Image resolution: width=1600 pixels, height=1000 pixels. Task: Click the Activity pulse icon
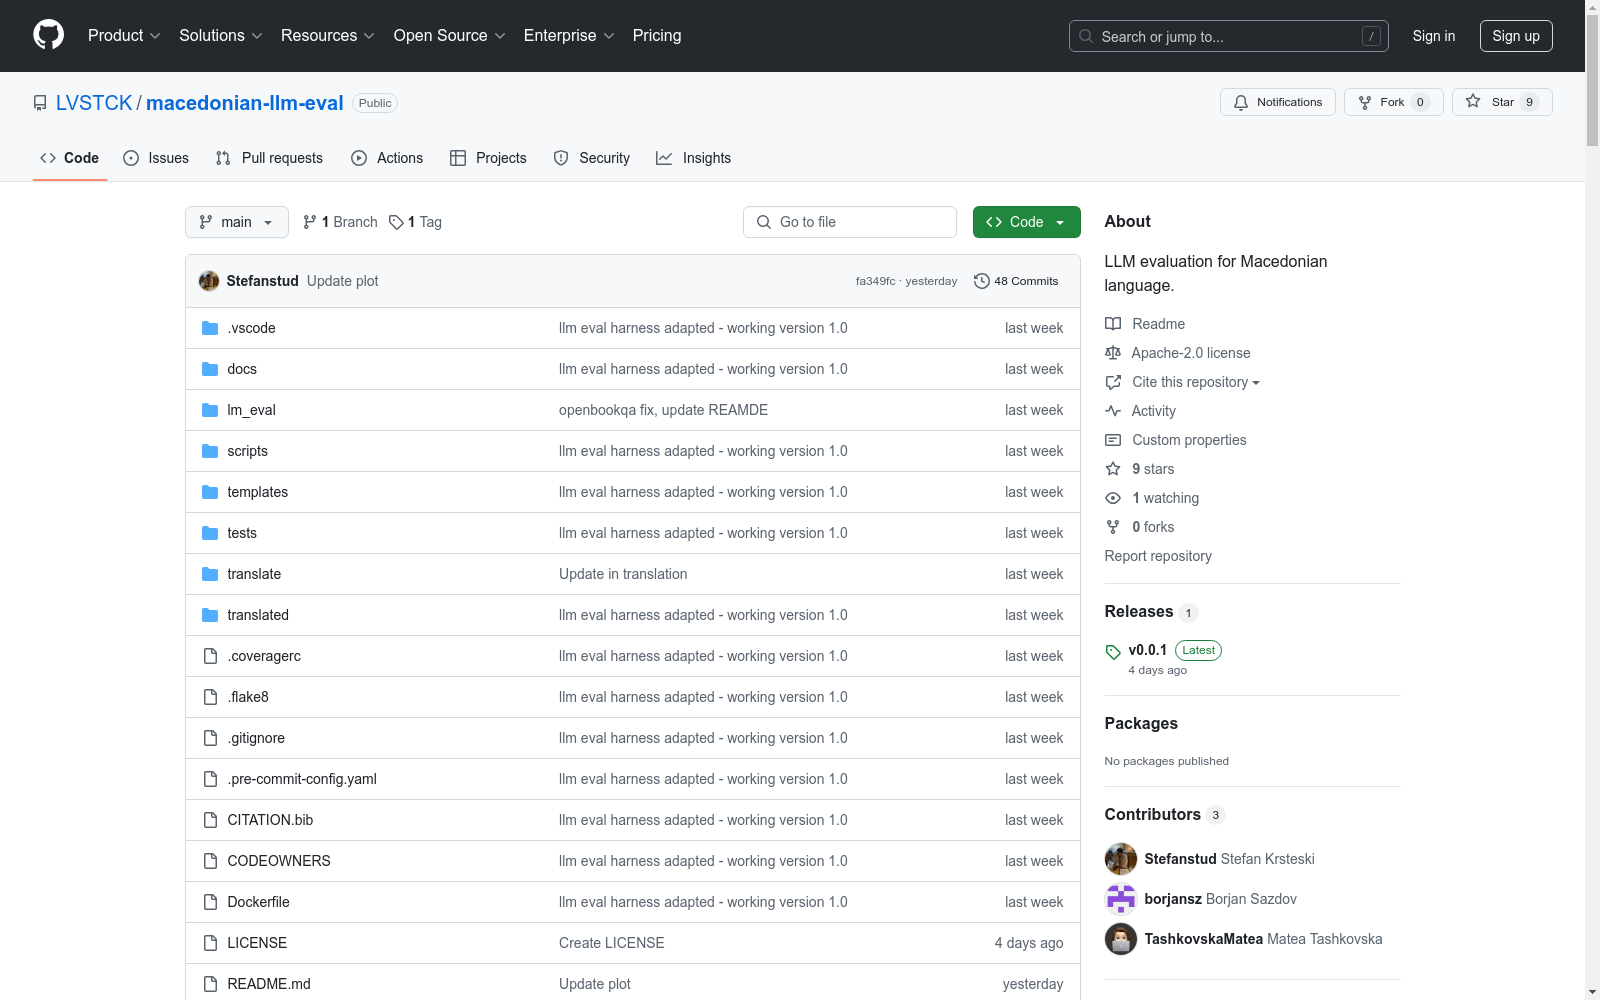1113,411
